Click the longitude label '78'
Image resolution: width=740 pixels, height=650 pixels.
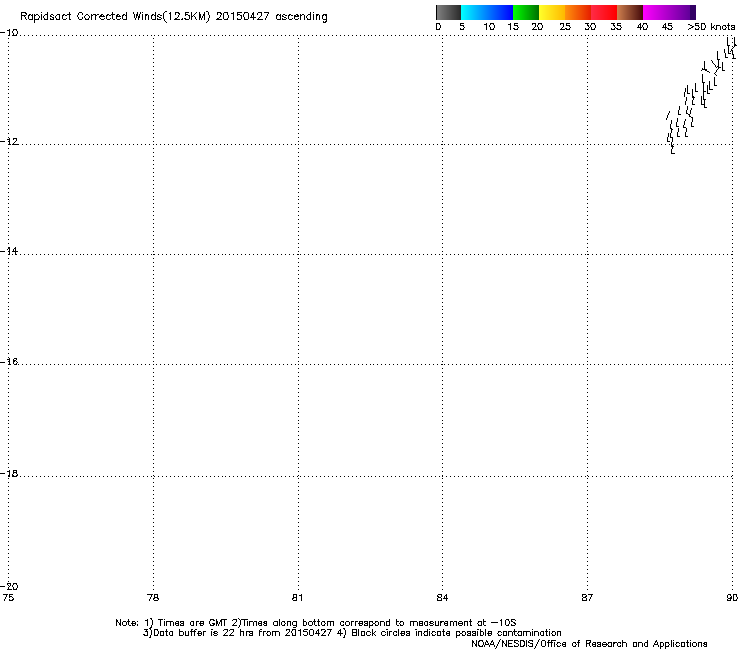pos(153,598)
